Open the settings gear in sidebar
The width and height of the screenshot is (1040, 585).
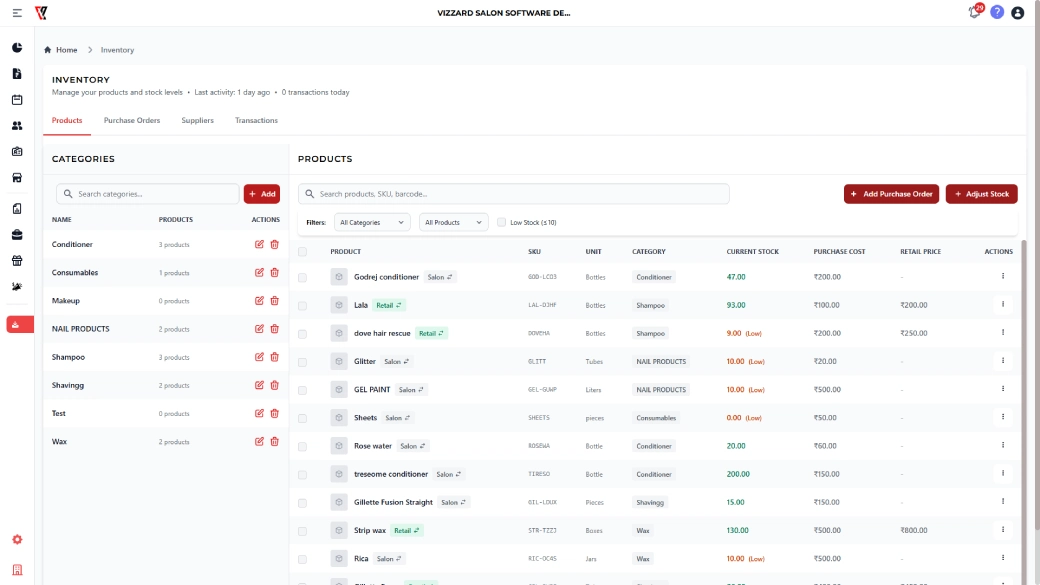17,540
